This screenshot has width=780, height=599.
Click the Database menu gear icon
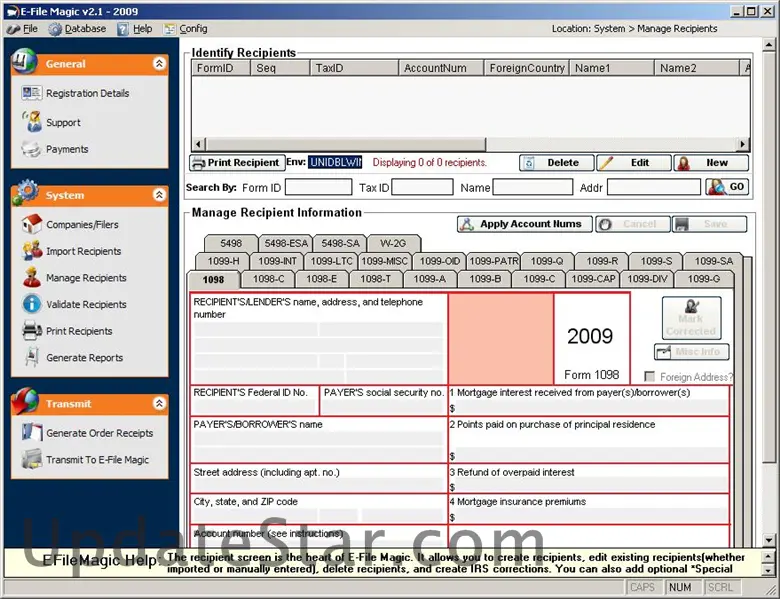pyautogui.click(x=55, y=29)
